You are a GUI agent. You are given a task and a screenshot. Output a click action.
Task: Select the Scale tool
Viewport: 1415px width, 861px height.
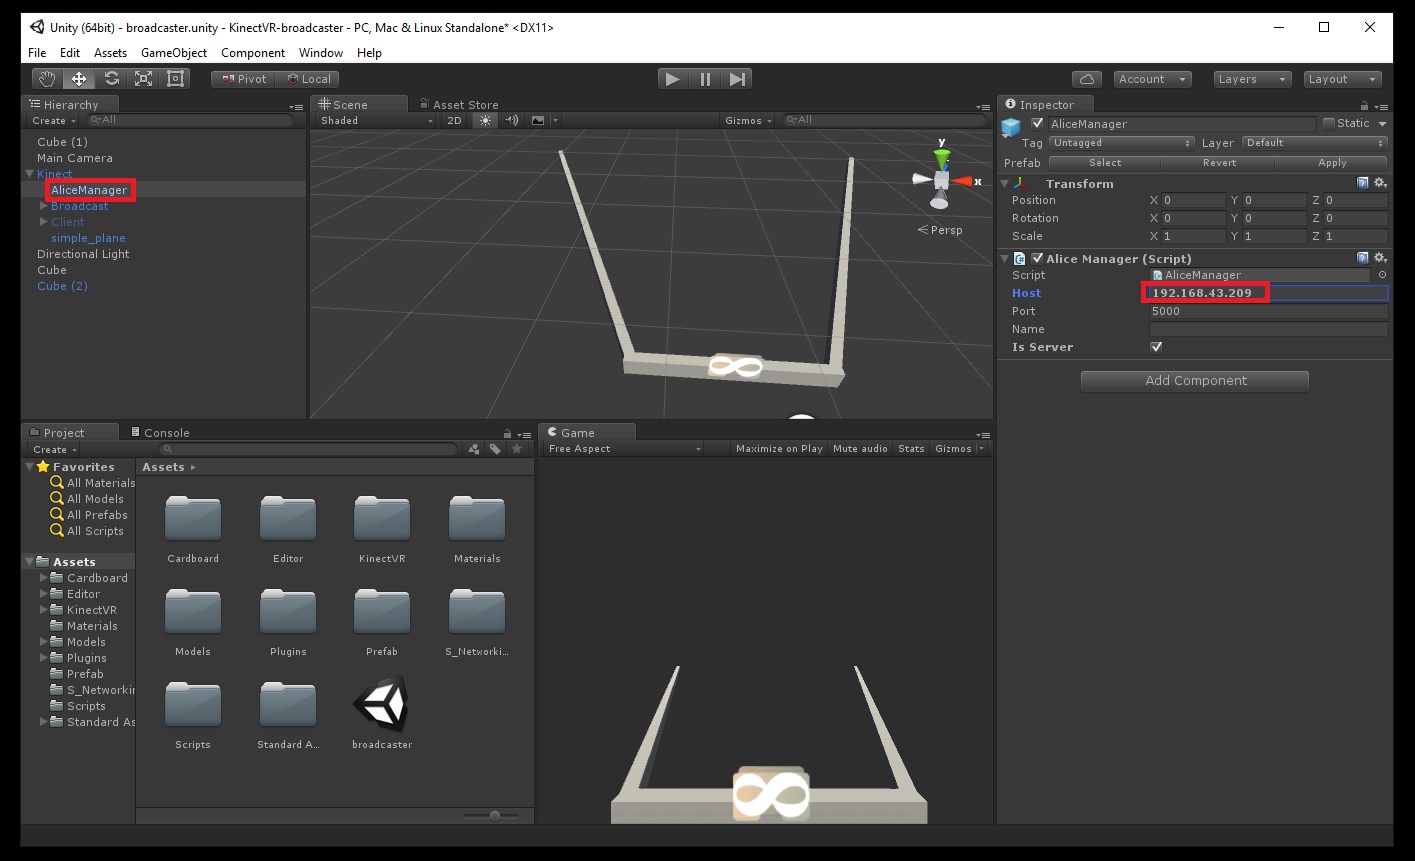(143, 79)
